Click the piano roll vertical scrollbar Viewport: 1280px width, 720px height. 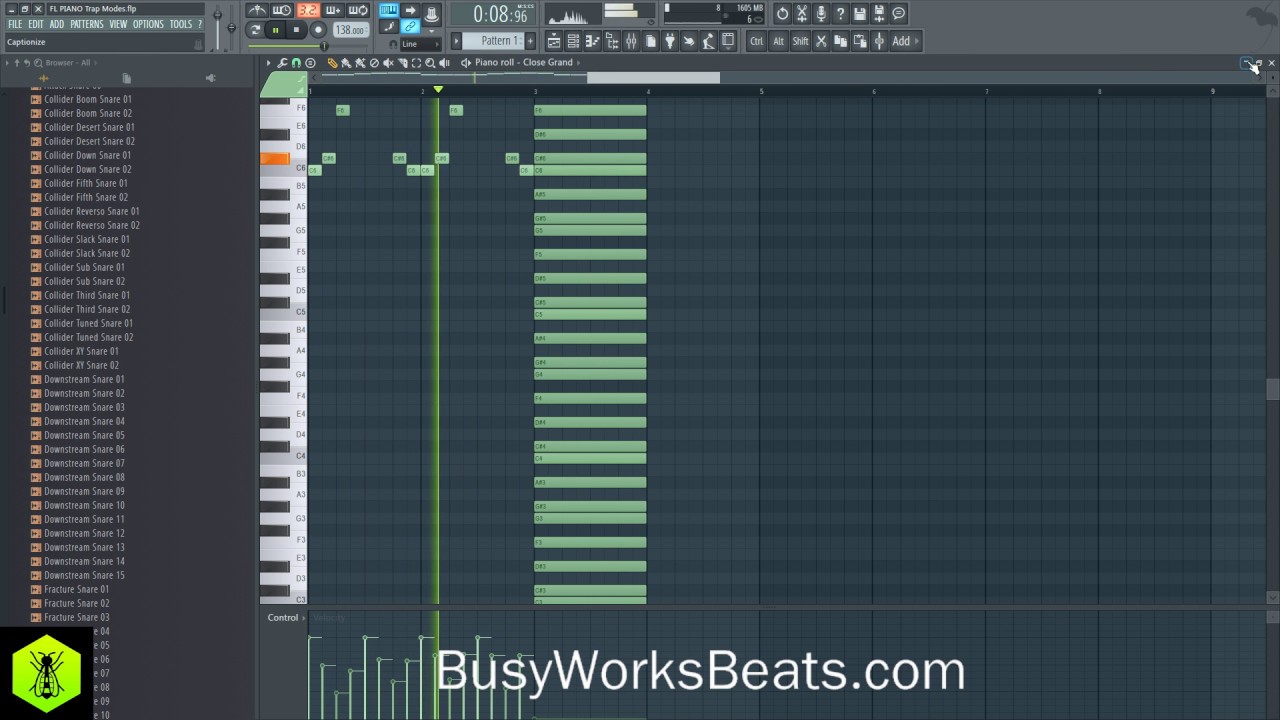[1272, 390]
